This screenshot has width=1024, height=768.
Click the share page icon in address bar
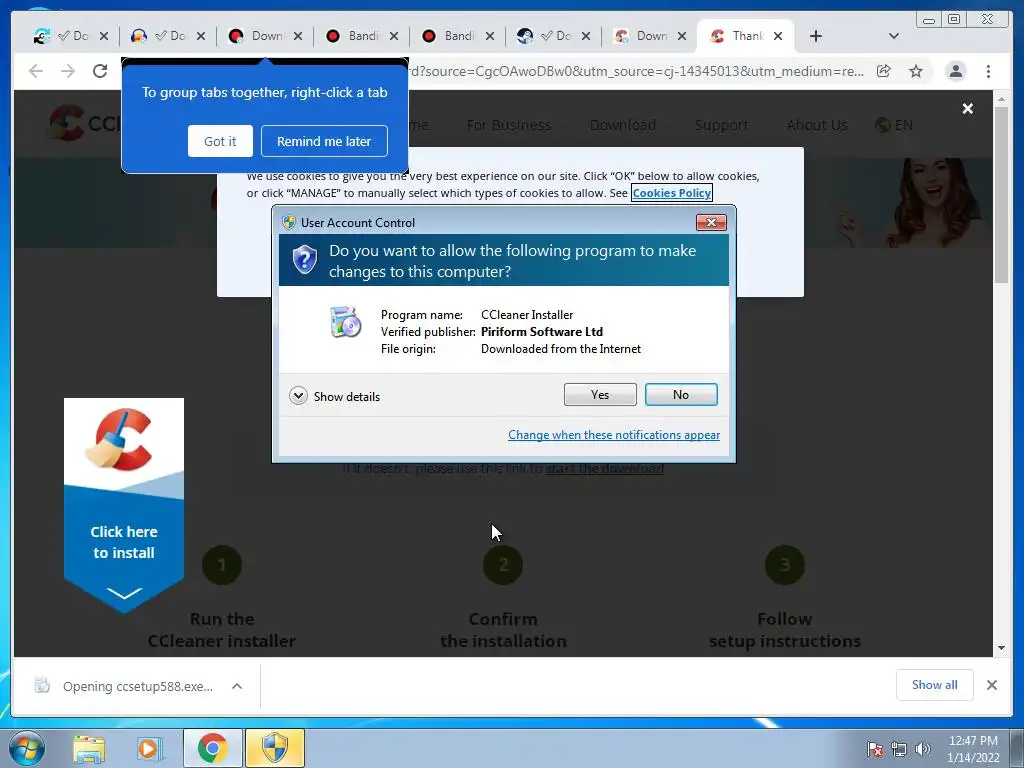[884, 71]
